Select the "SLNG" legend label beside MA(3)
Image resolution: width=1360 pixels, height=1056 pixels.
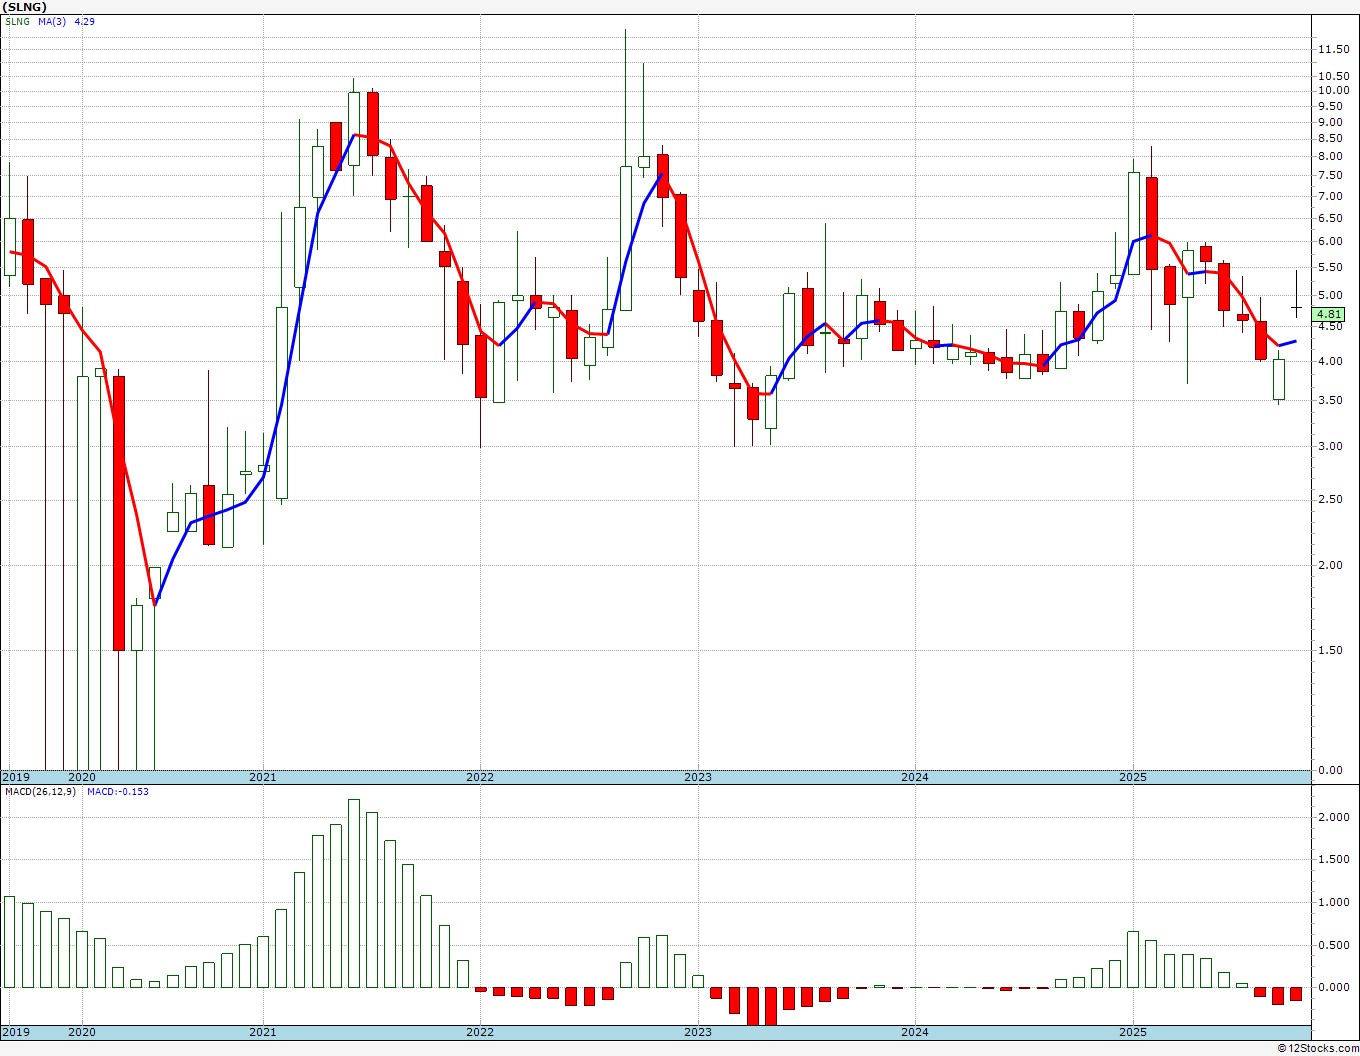(17, 21)
